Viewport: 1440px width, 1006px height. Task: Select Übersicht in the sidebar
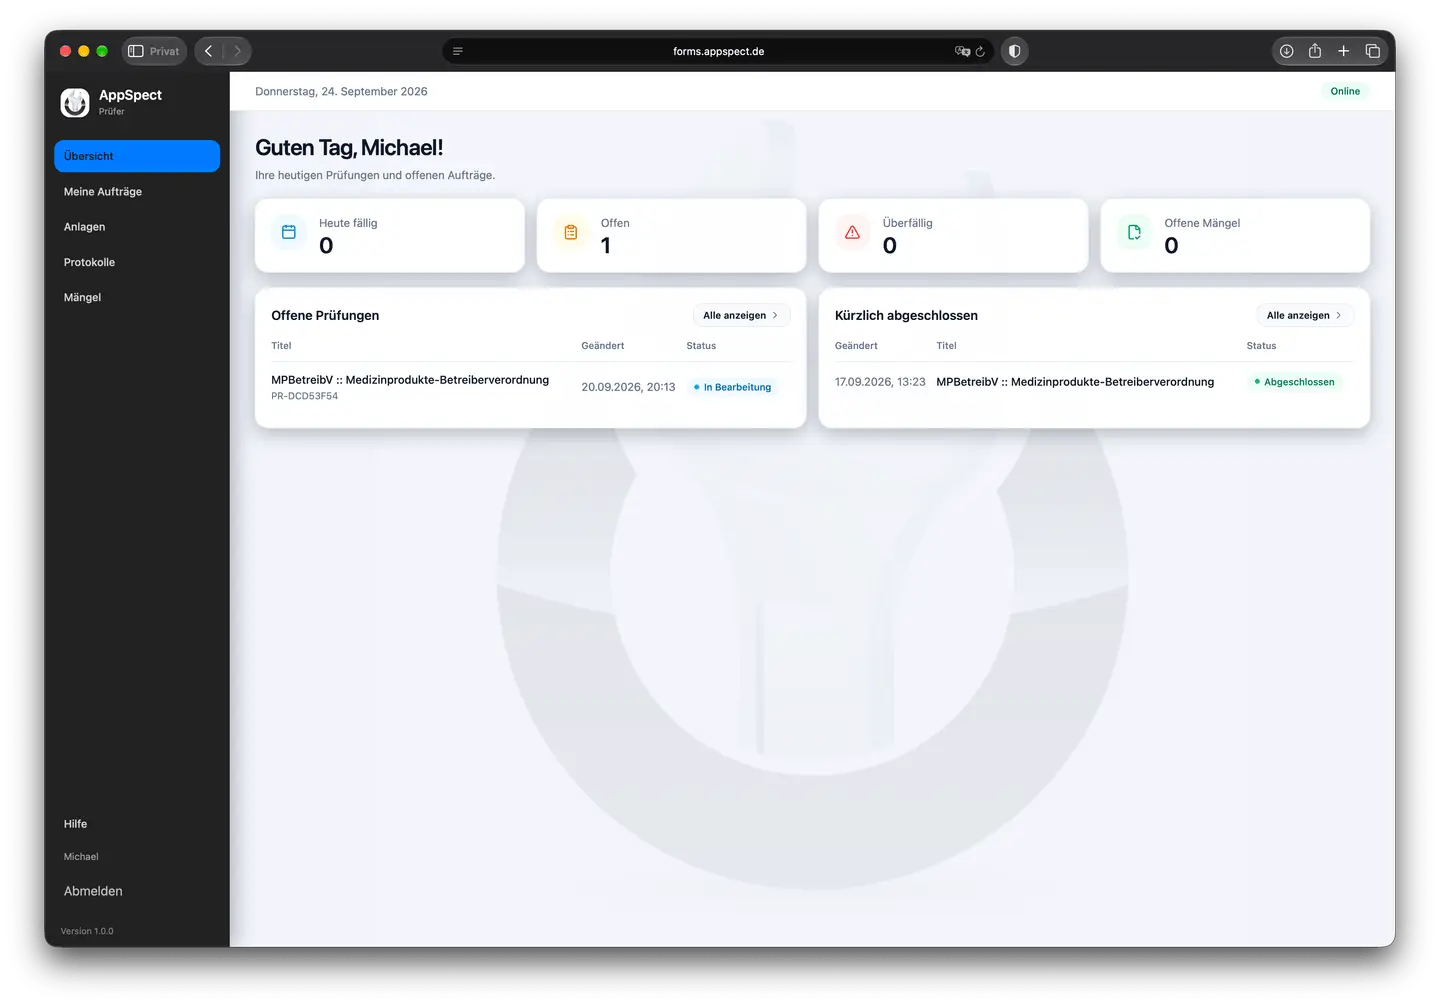(137, 156)
